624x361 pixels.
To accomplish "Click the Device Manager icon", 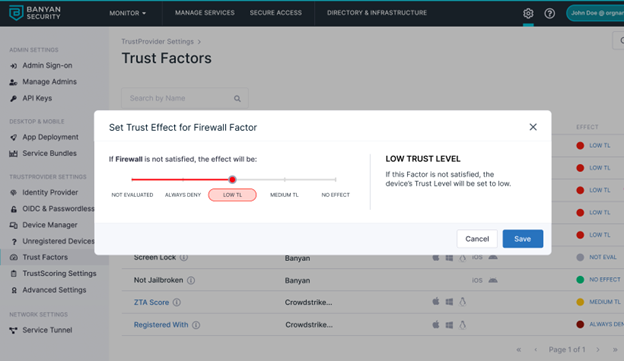I will (x=14, y=225).
